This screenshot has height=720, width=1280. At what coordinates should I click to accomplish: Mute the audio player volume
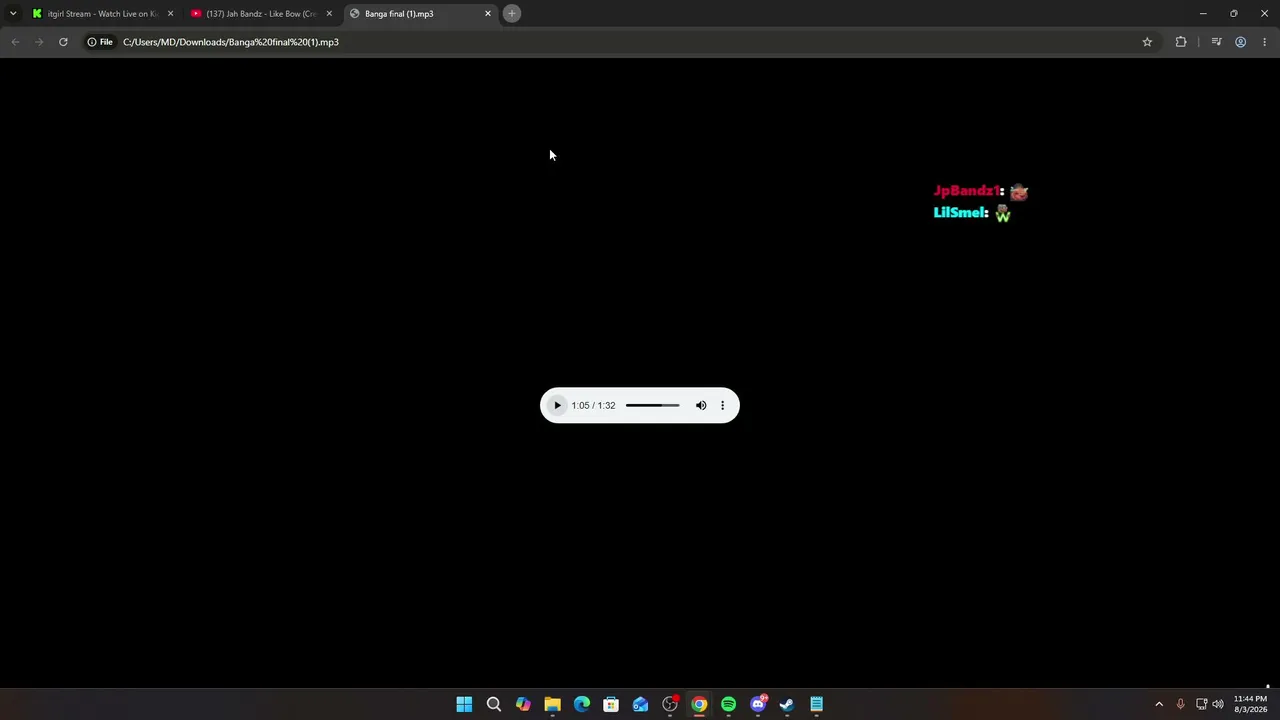tap(701, 405)
